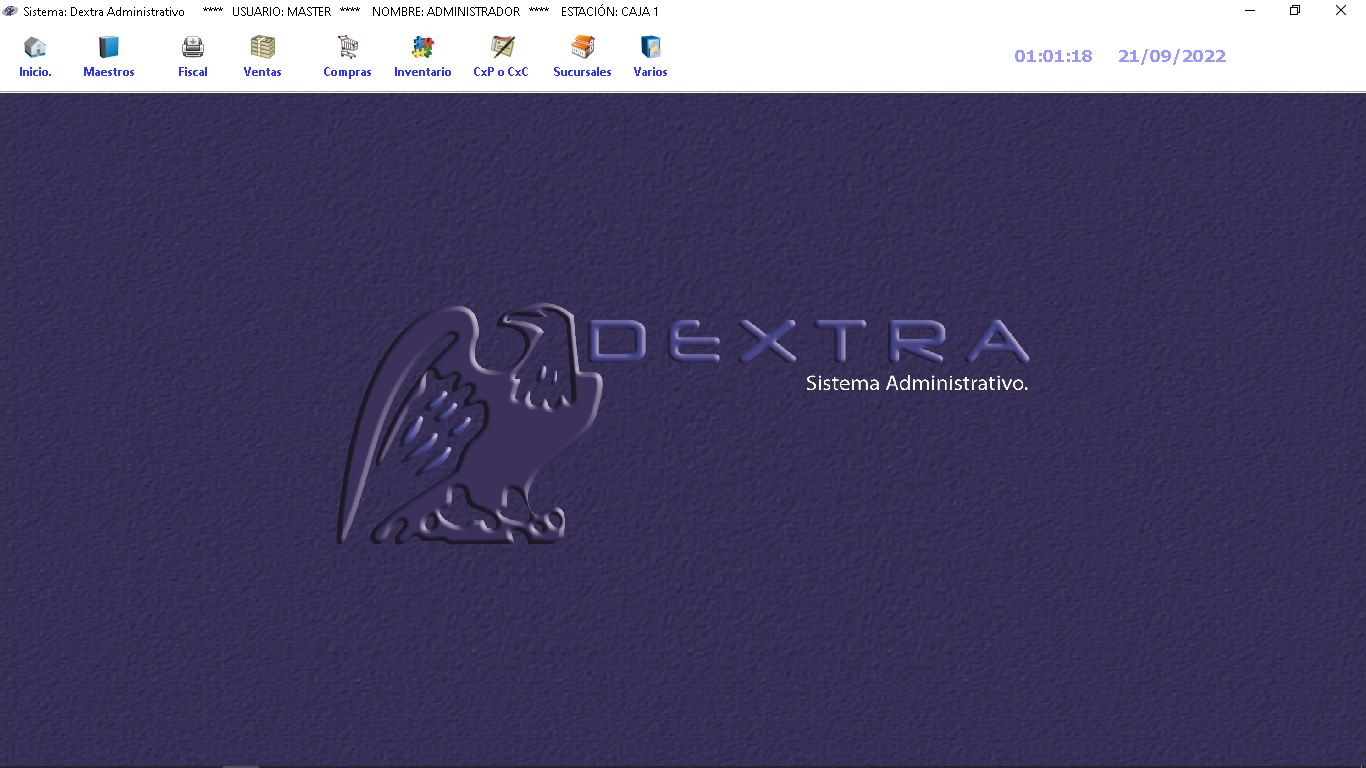This screenshot has height=768, width=1366.
Task: Select the Inventario puzzle-piece icon
Action: tap(422, 47)
